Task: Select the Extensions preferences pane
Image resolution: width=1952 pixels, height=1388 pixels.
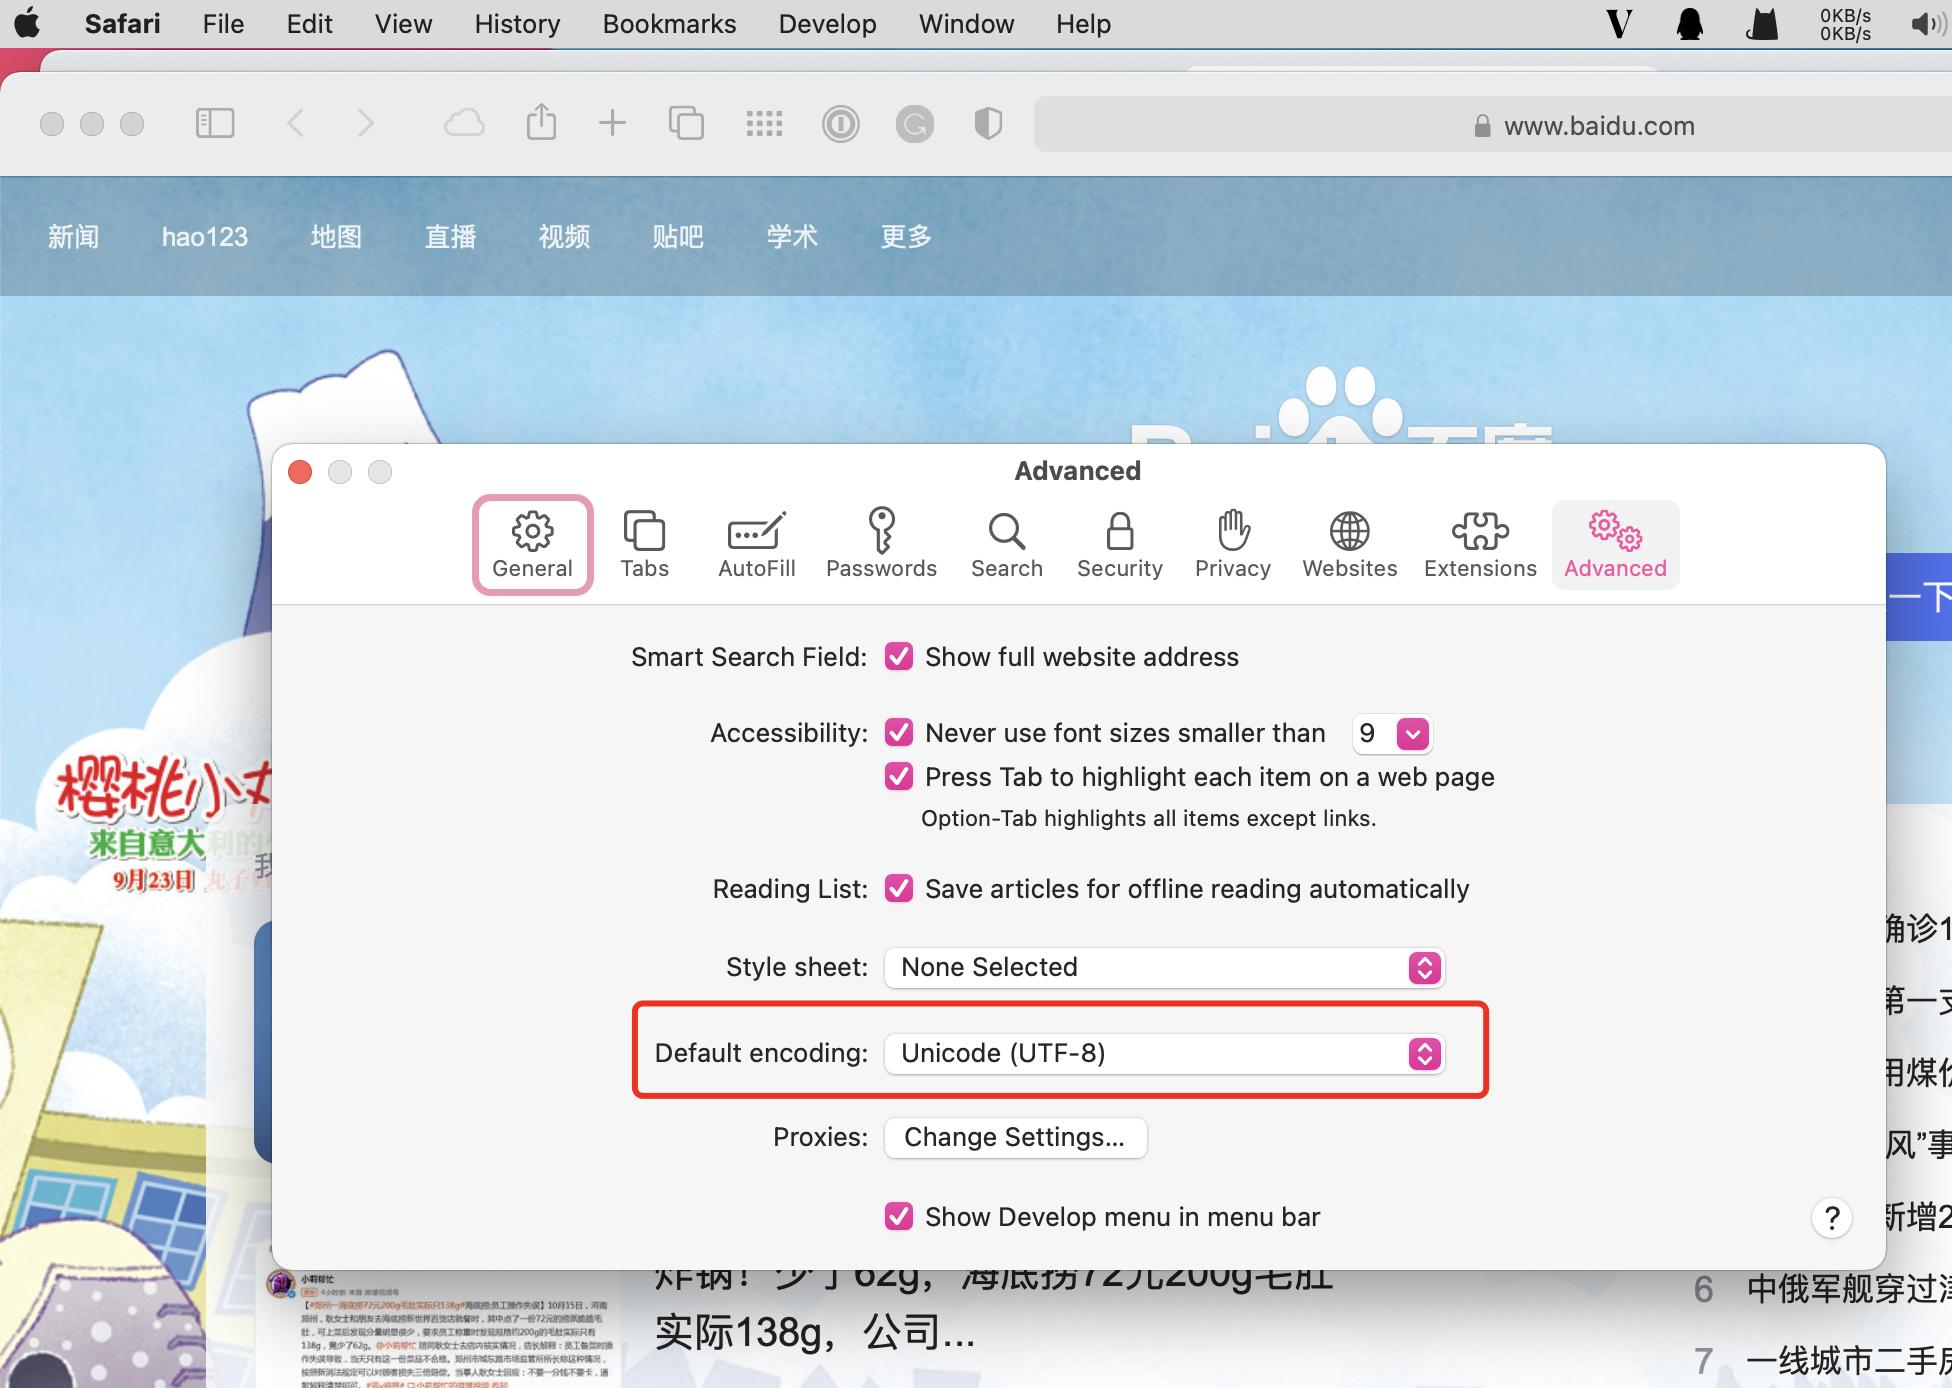Action: pos(1480,544)
